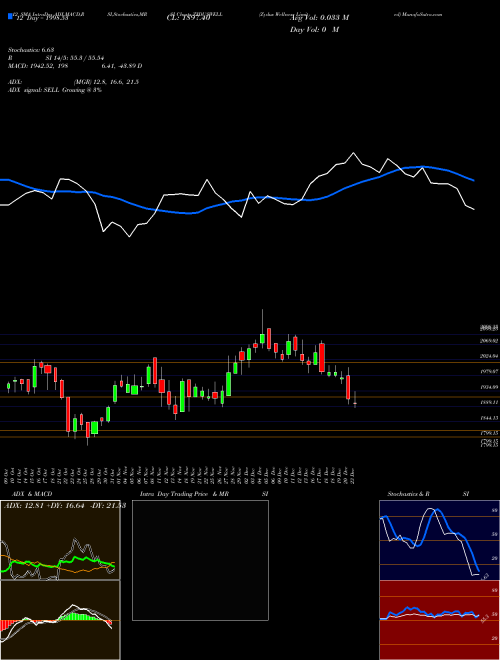Click the 1979.97 price axis label

489,371
